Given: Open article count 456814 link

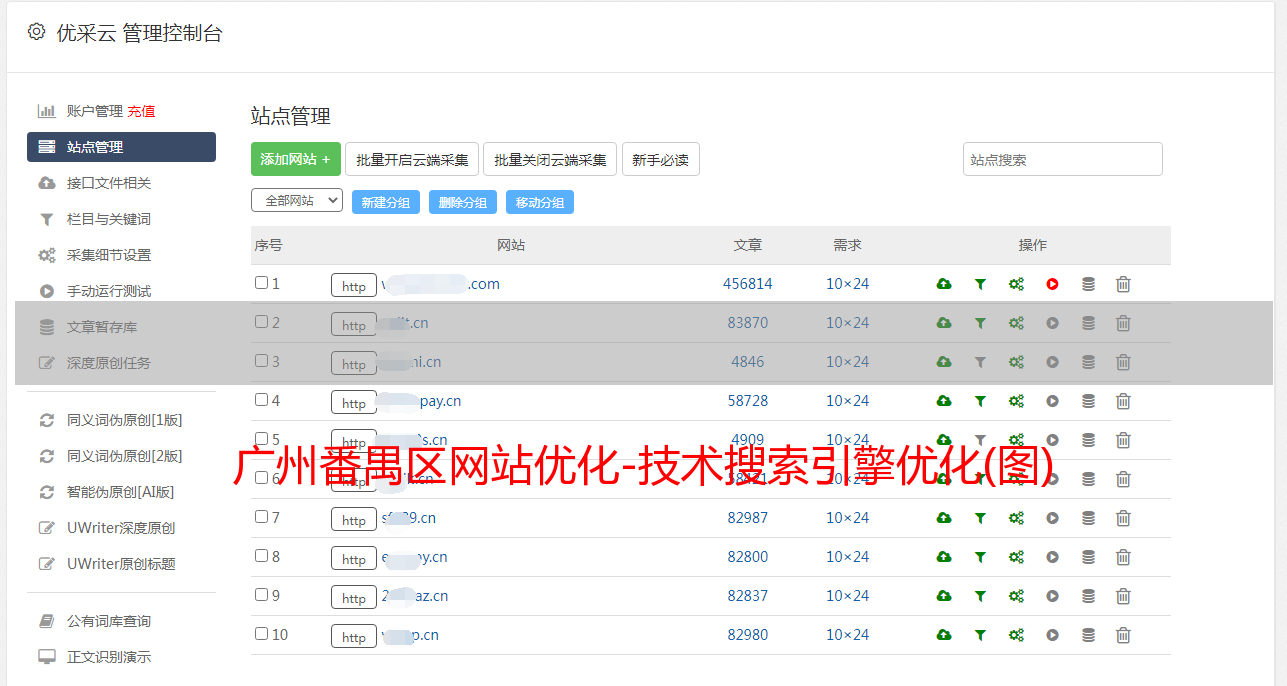Looking at the screenshot, I should 748,284.
